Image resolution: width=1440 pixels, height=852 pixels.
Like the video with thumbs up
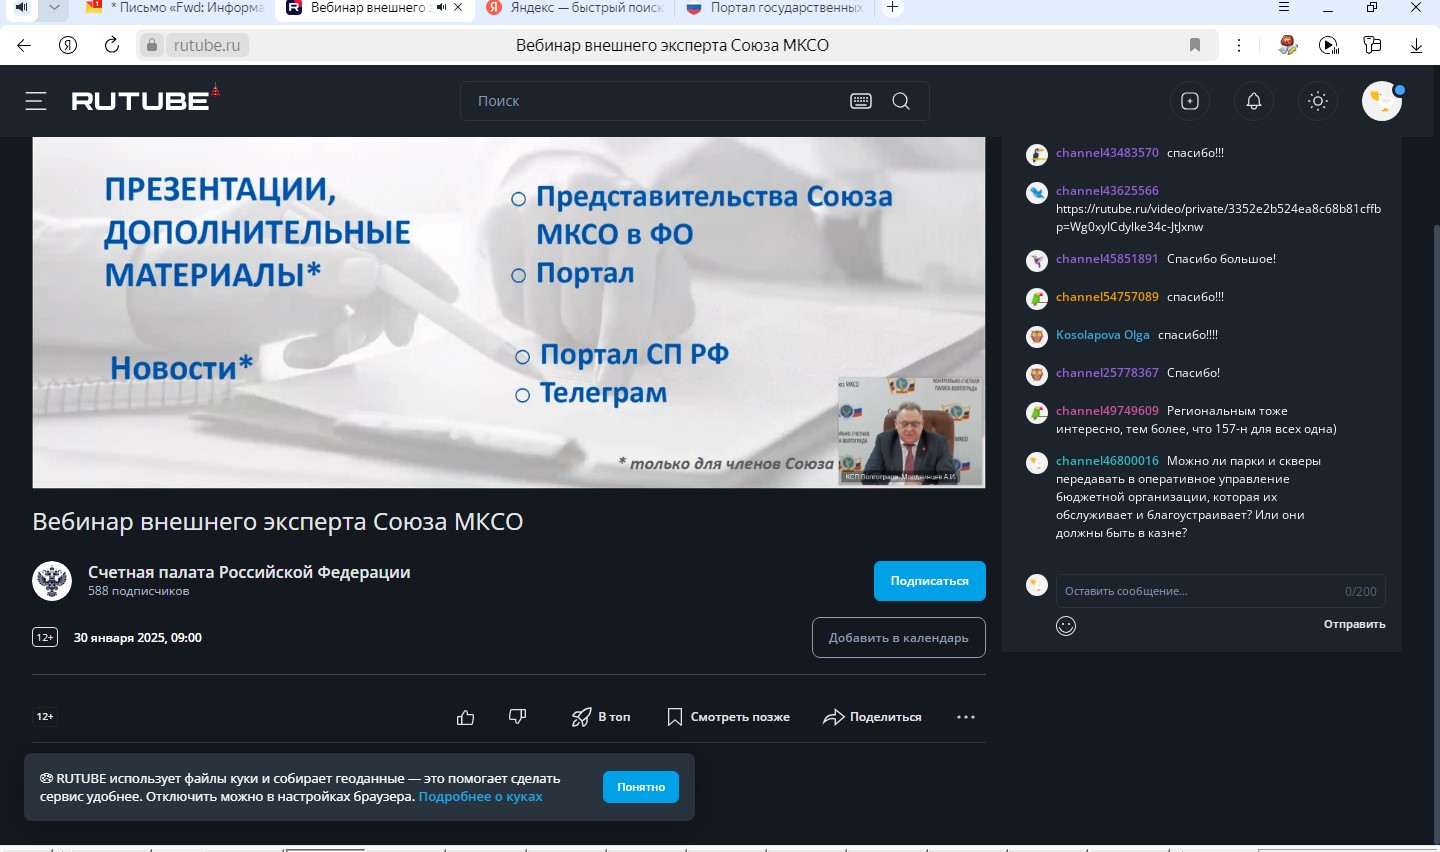click(x=465, y=717)
